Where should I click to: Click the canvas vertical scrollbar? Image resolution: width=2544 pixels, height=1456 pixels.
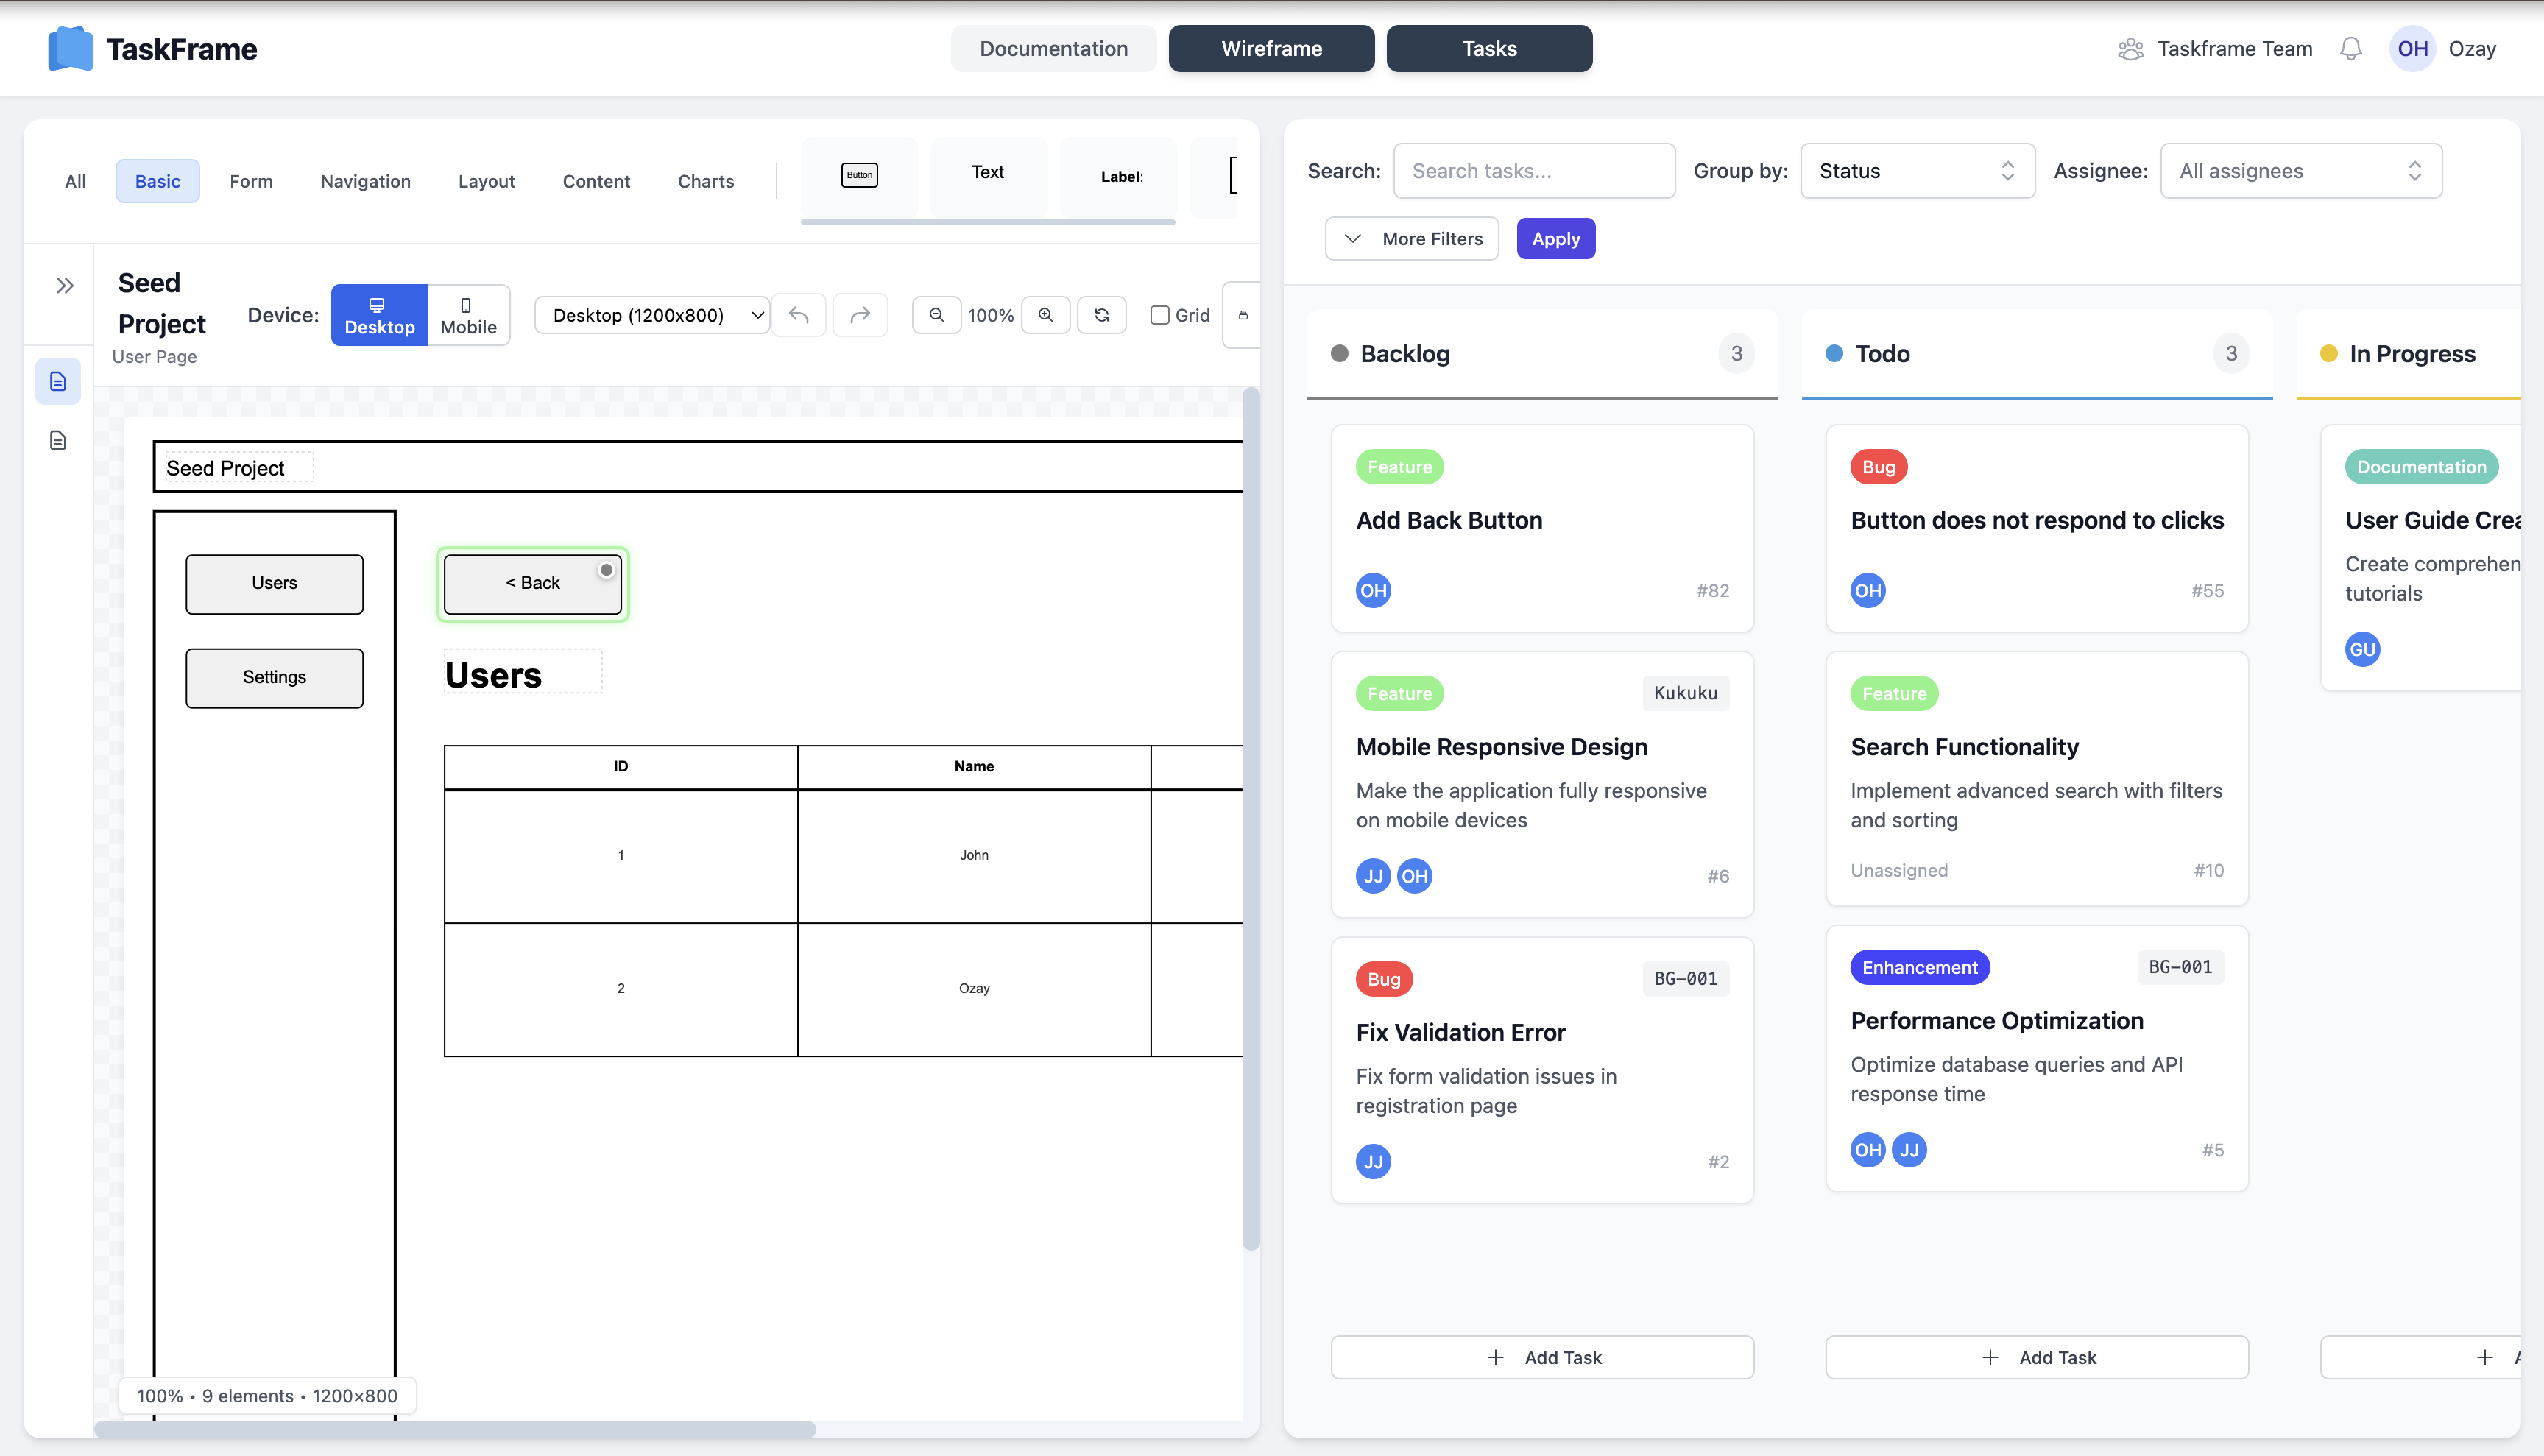tap(1251, 819)
